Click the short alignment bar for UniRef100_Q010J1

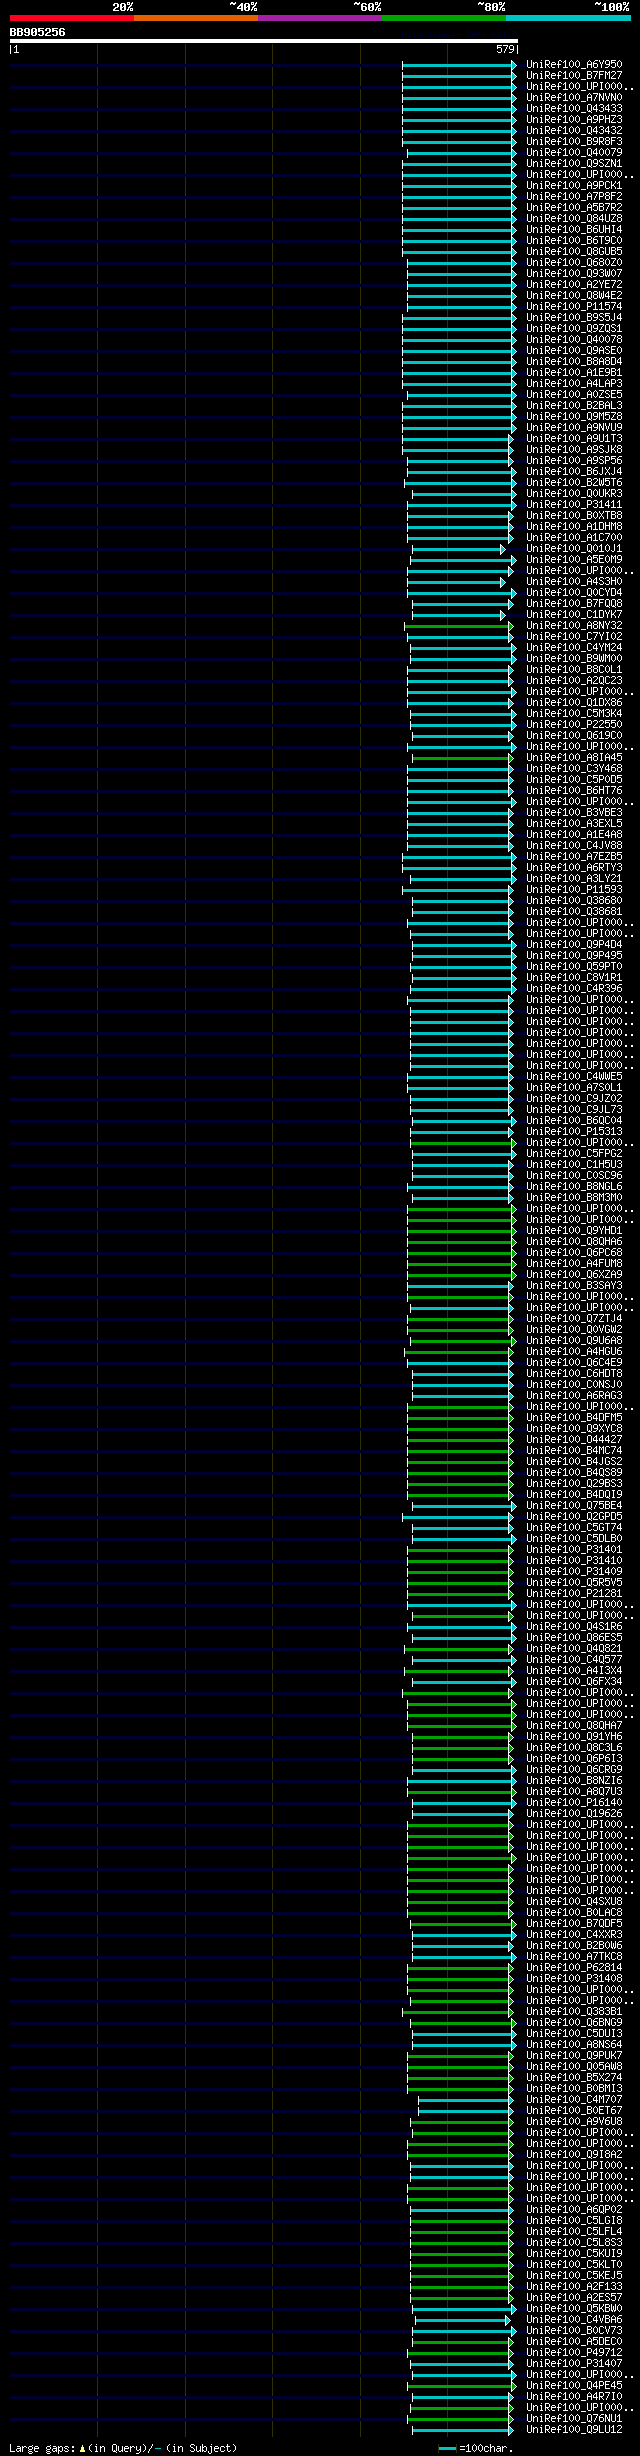pos(459,549)
